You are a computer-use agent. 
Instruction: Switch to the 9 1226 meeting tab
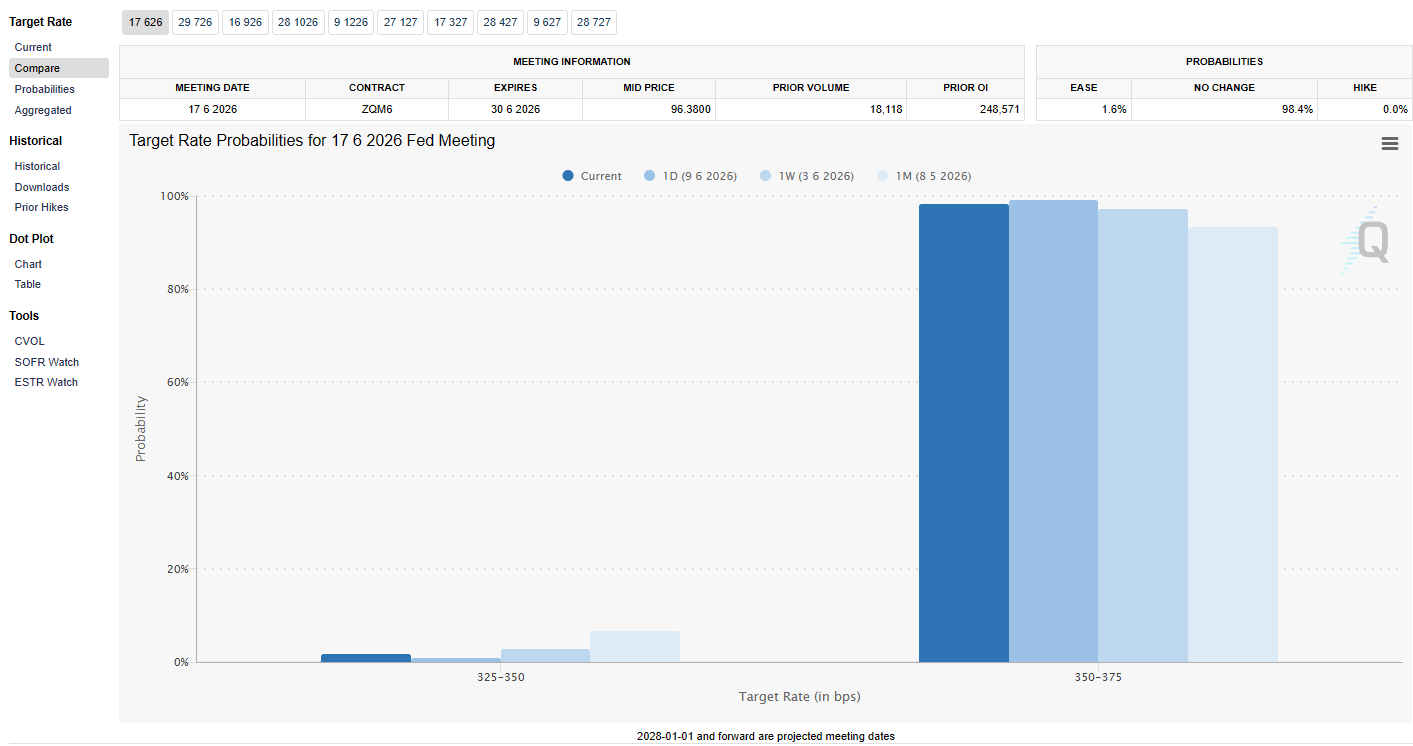(350, 22)
